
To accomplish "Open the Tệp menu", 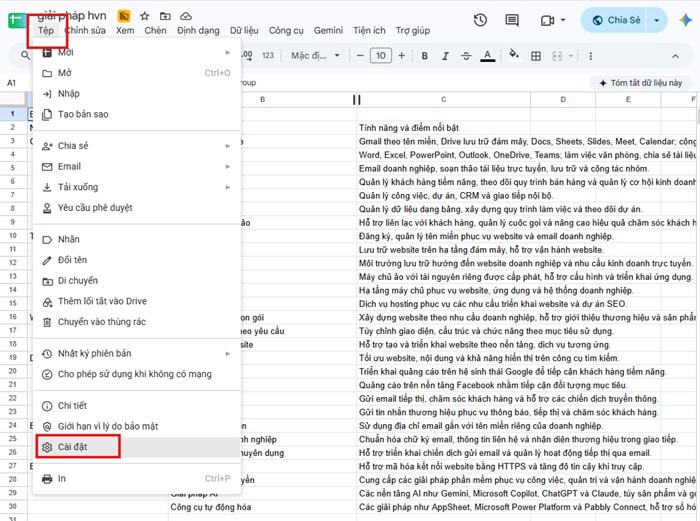I will click(46, 31).
